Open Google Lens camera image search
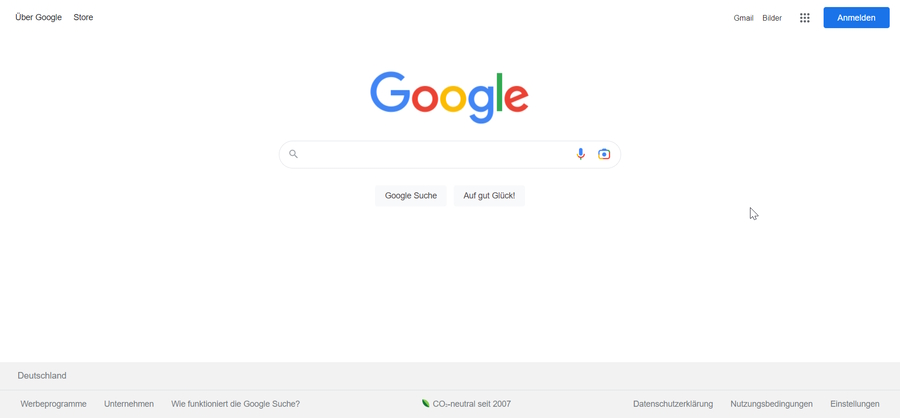Screen dimensions: 900x418 coord(604,154)
